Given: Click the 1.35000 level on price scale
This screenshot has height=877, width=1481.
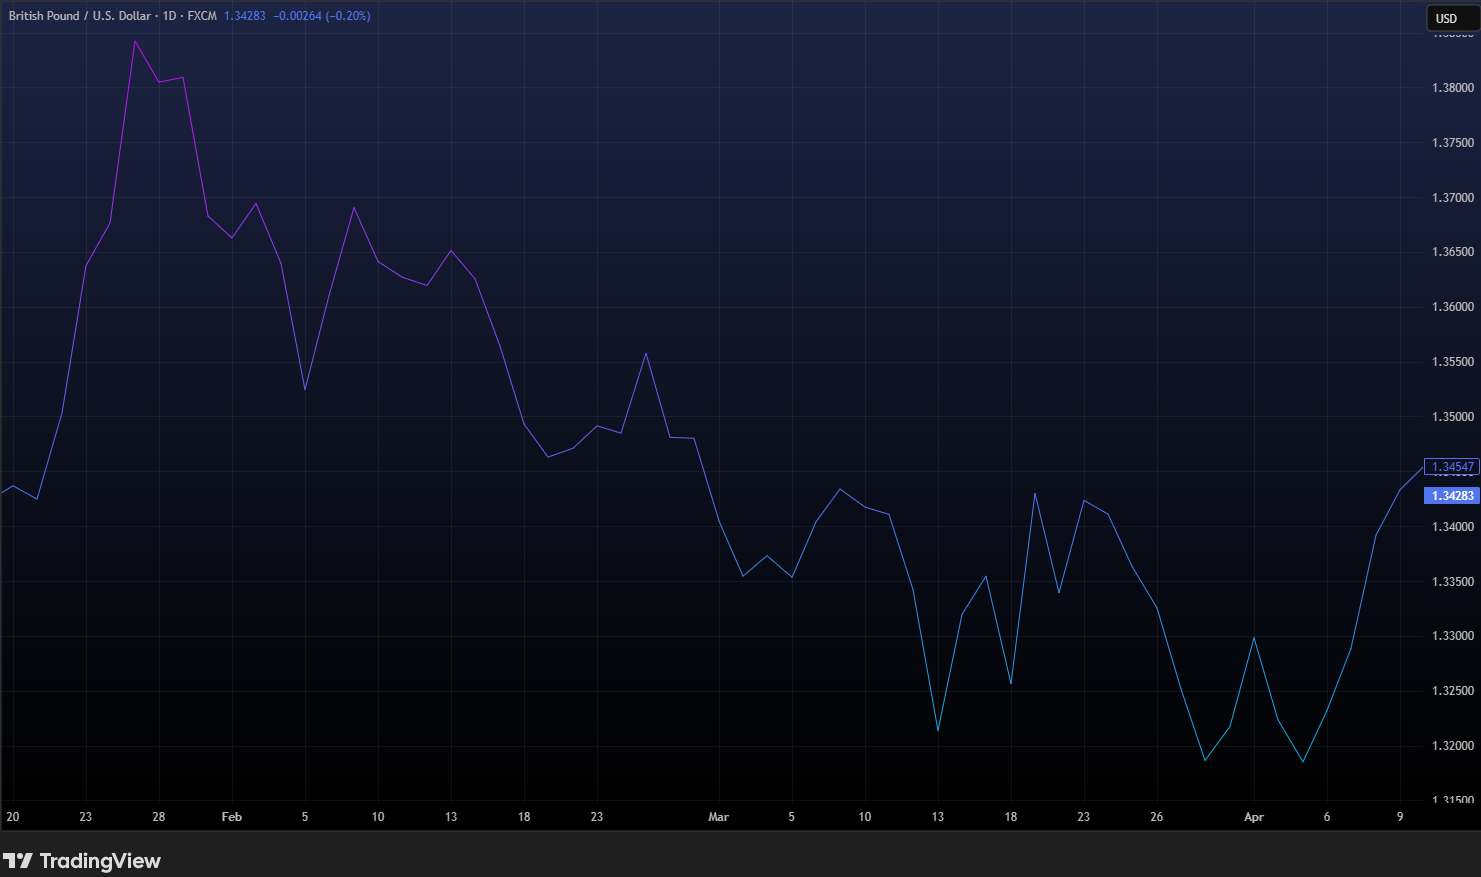Looking at the screenshot, I should (x=1452, y=417).
